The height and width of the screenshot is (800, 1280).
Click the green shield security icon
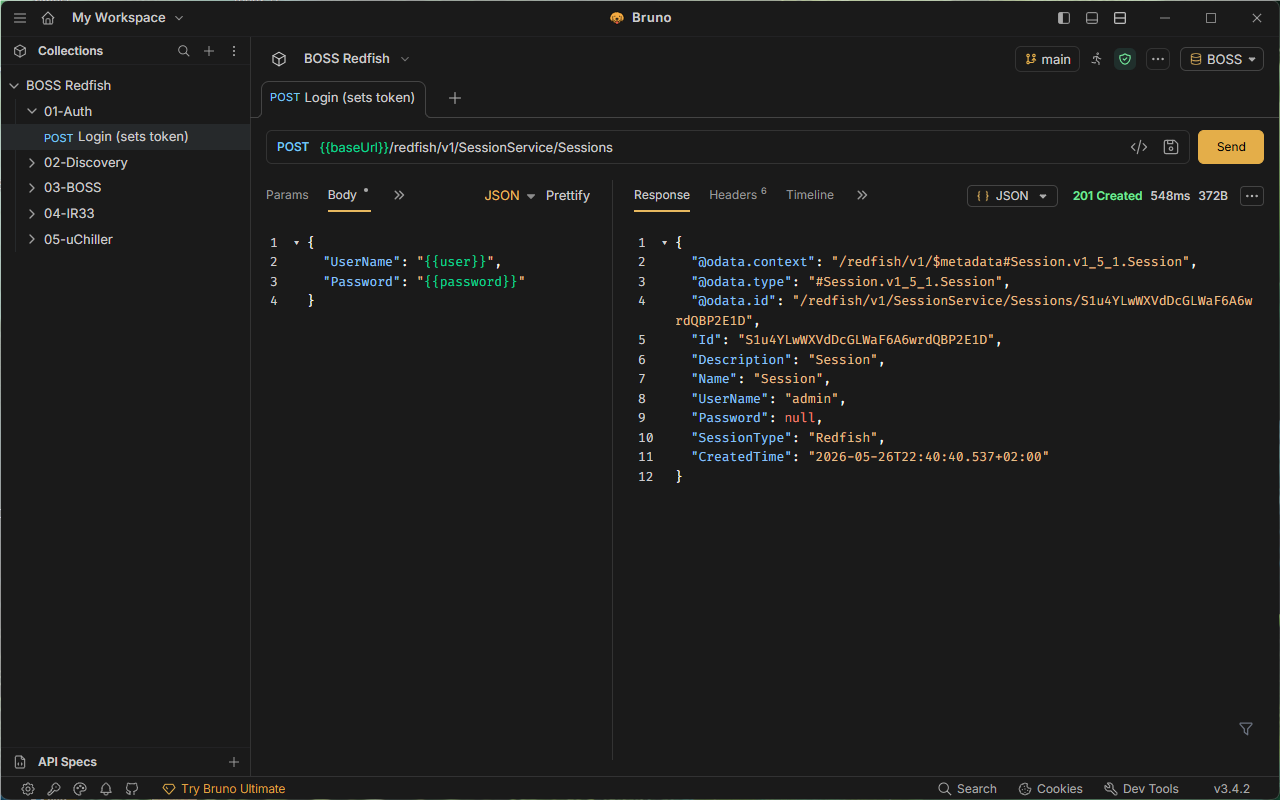1125,59
